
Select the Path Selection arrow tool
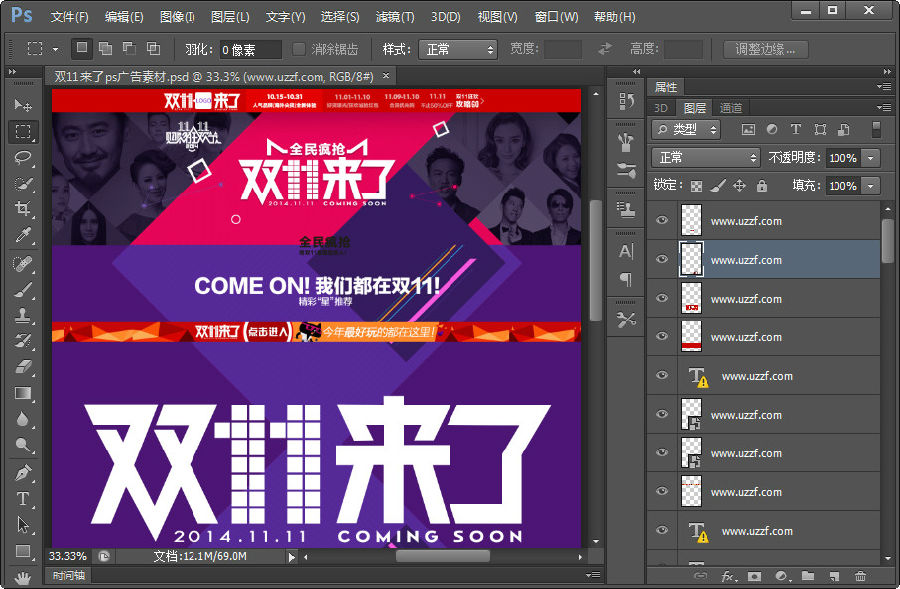click(x=23, y=525)
